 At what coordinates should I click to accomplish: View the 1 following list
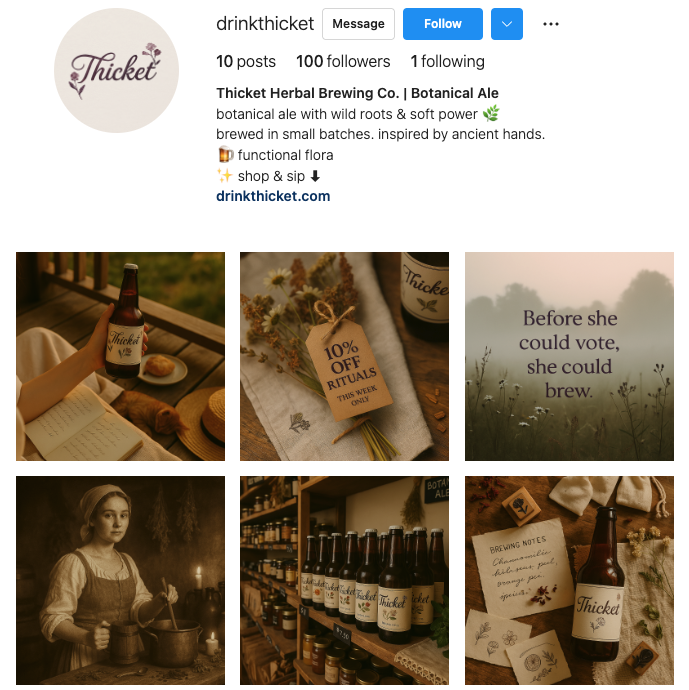[447, 61]
